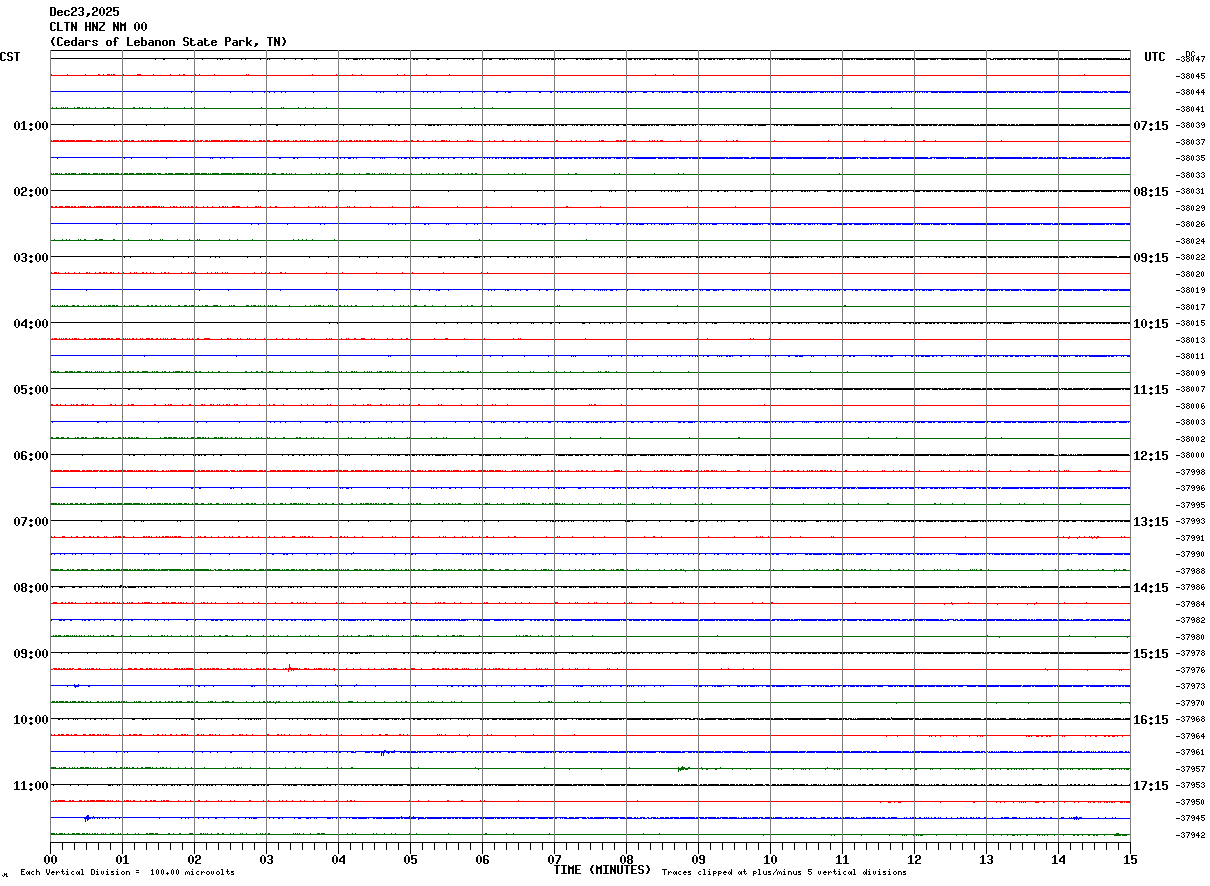Click the "(Cedars of Lebanon State Park, TN)" text
1210x886 pixels.
(168, 42)
